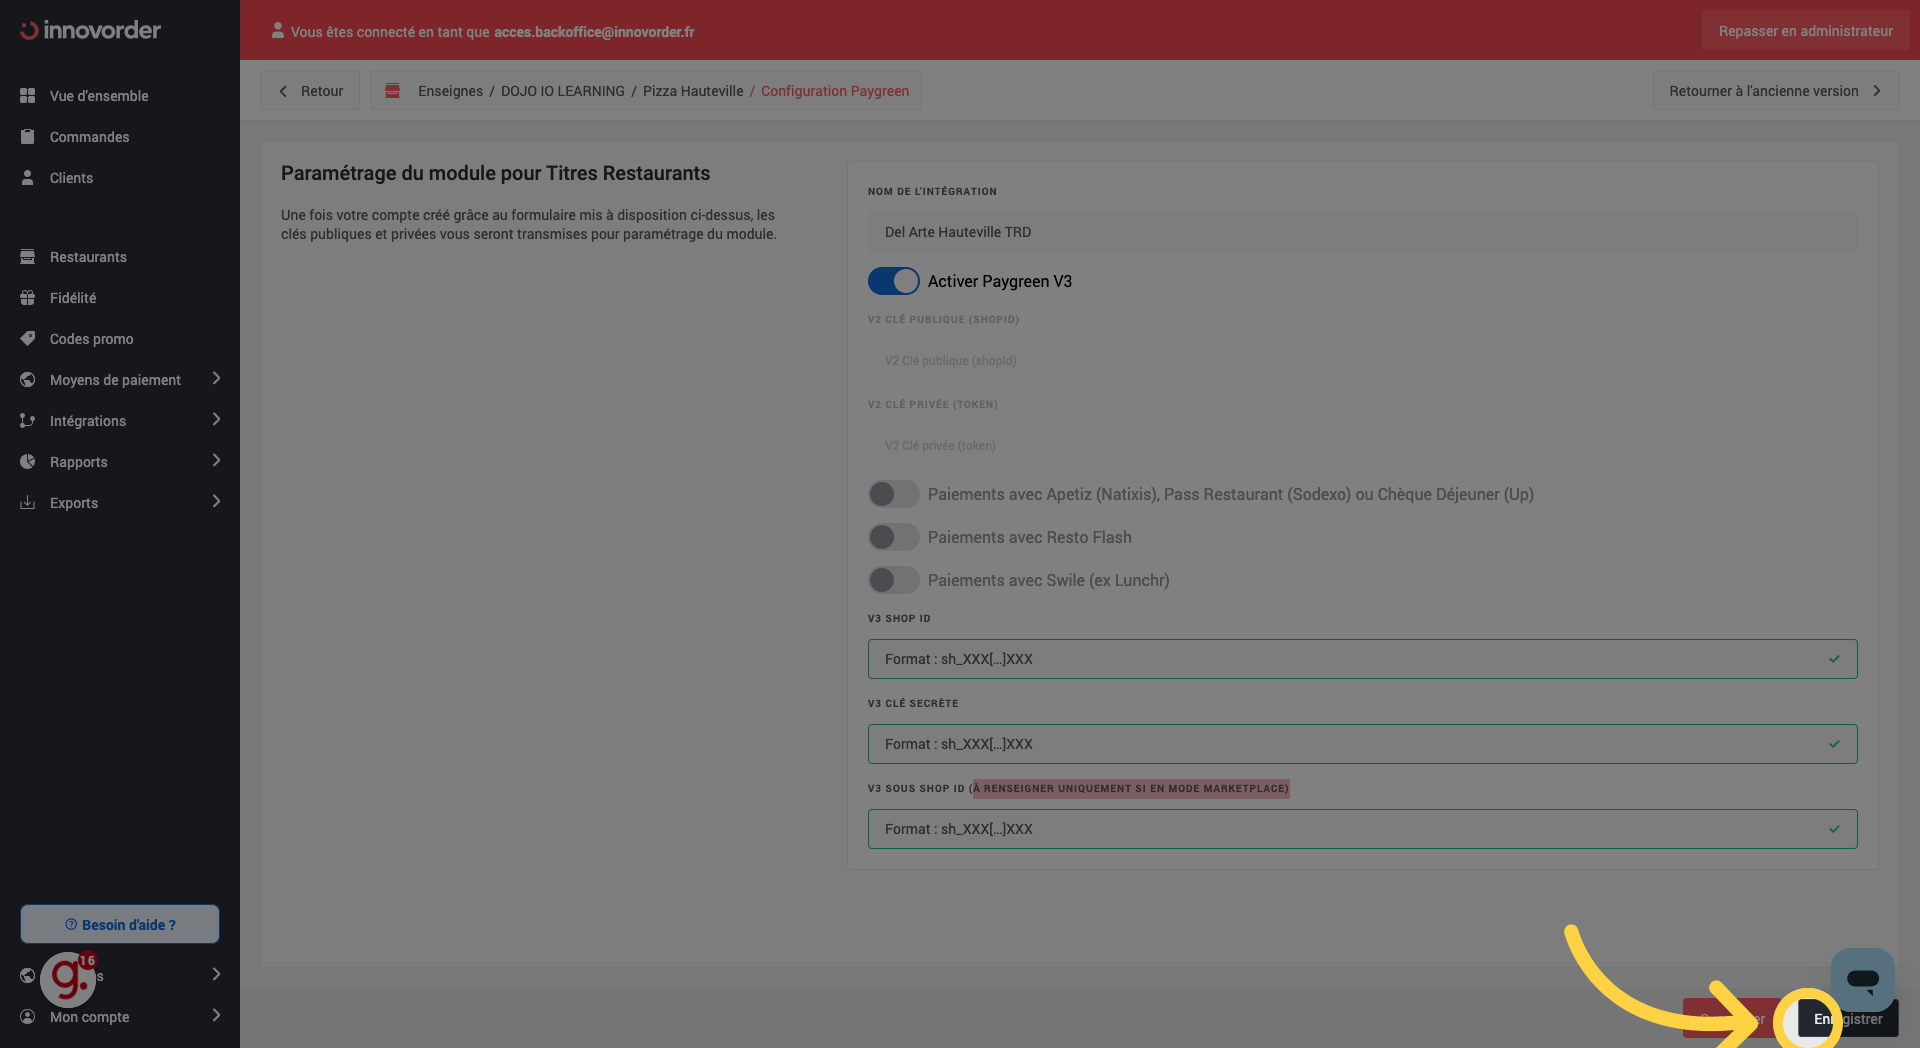Click the Commandes clipboard icon
The image size is (1920, 1048).
click(x=28, y=137)
